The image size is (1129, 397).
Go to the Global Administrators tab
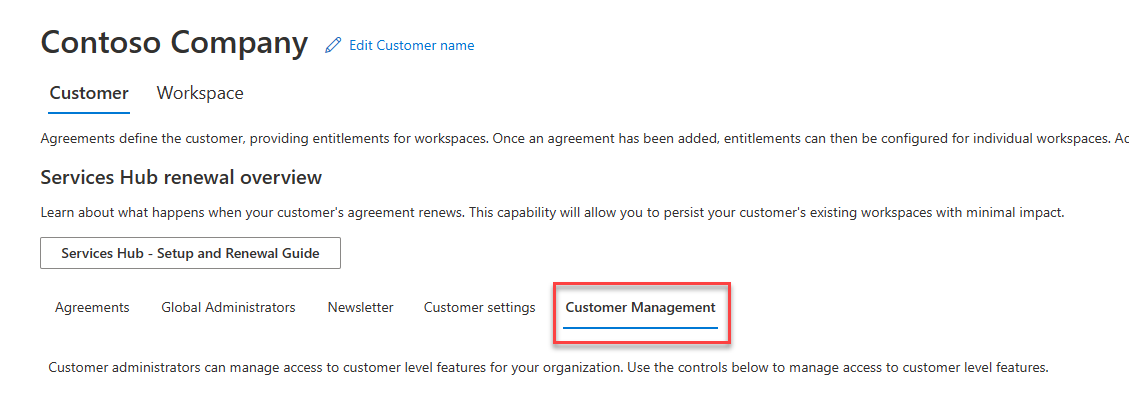tap(228, 307)
